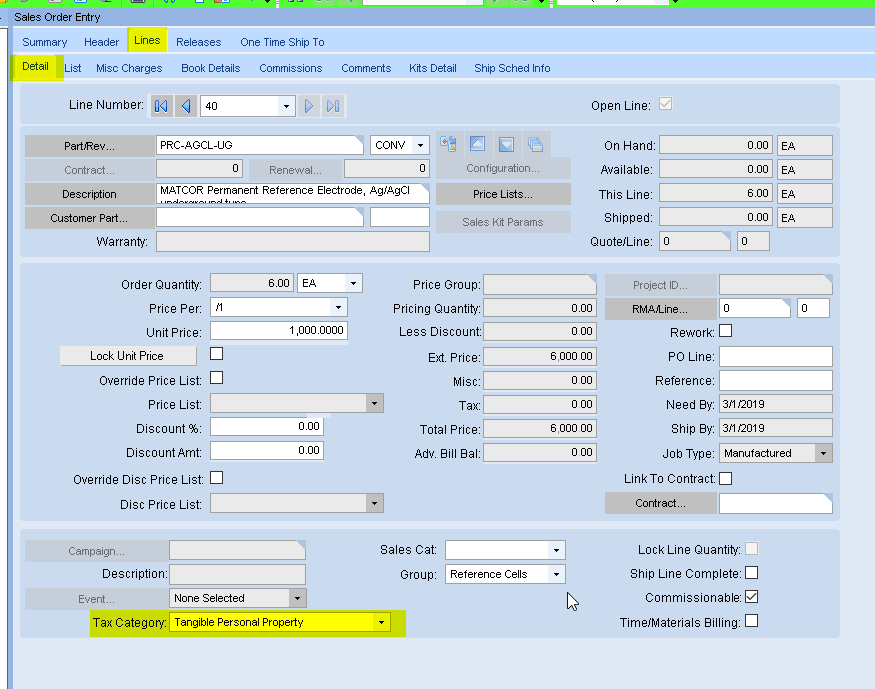Switch to the Commissions sub-tab
The width and height of the screenshot is (875, 689).
(291, 68)
